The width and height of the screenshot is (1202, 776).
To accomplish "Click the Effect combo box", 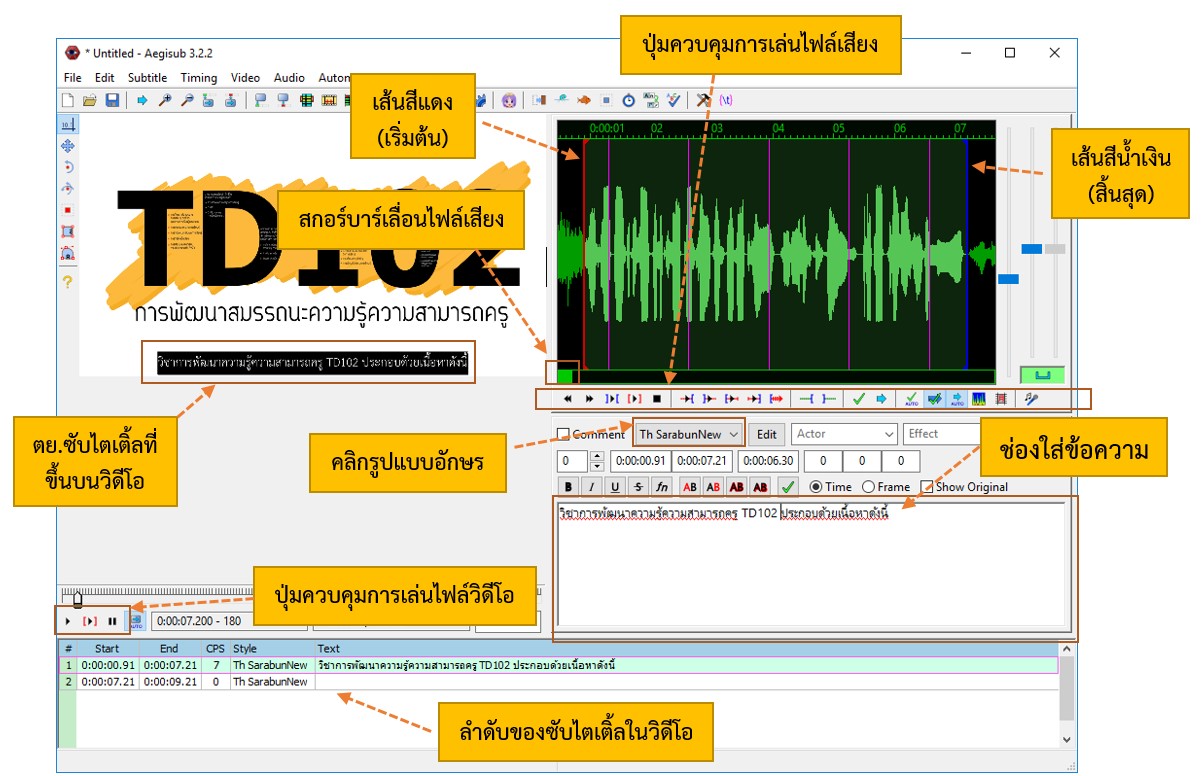I will [940, 434].
